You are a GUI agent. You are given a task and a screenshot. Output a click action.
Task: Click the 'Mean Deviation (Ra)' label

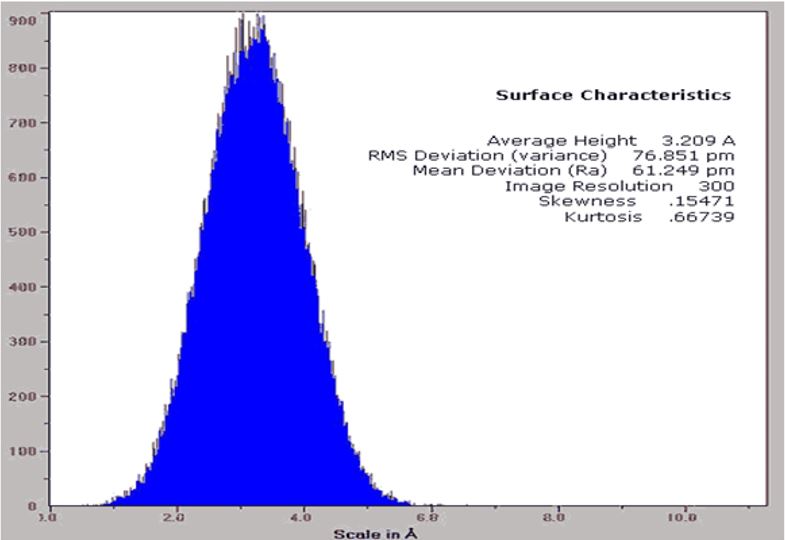click(510, 171)
